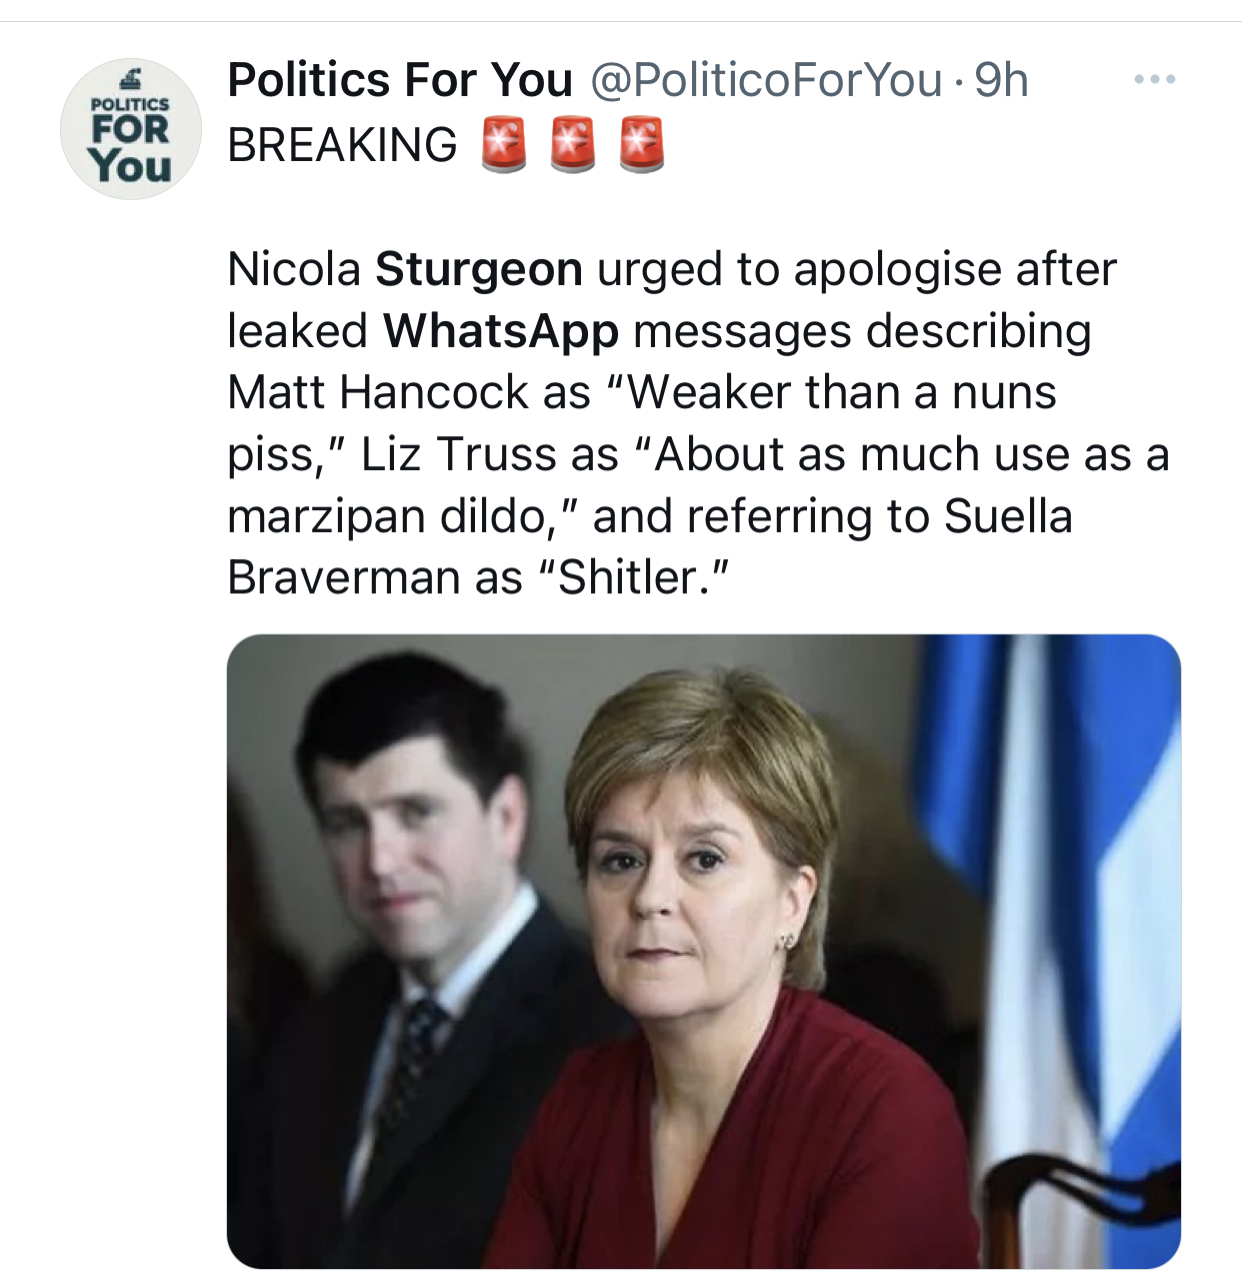Viewport: 1242px width, 1286px height.
Task: Click the bolded word WhatsApp
Action: point(501,331)
